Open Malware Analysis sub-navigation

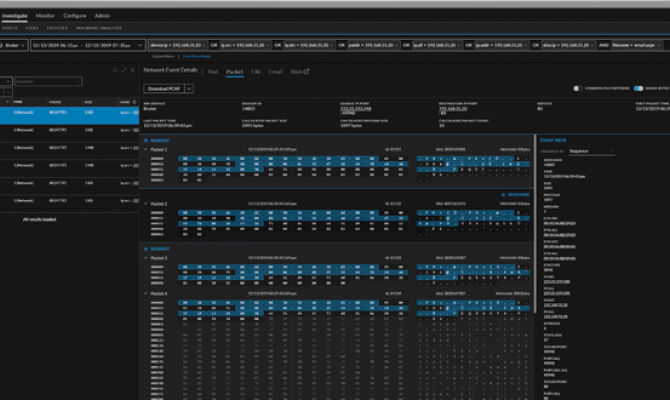point(99,28)
